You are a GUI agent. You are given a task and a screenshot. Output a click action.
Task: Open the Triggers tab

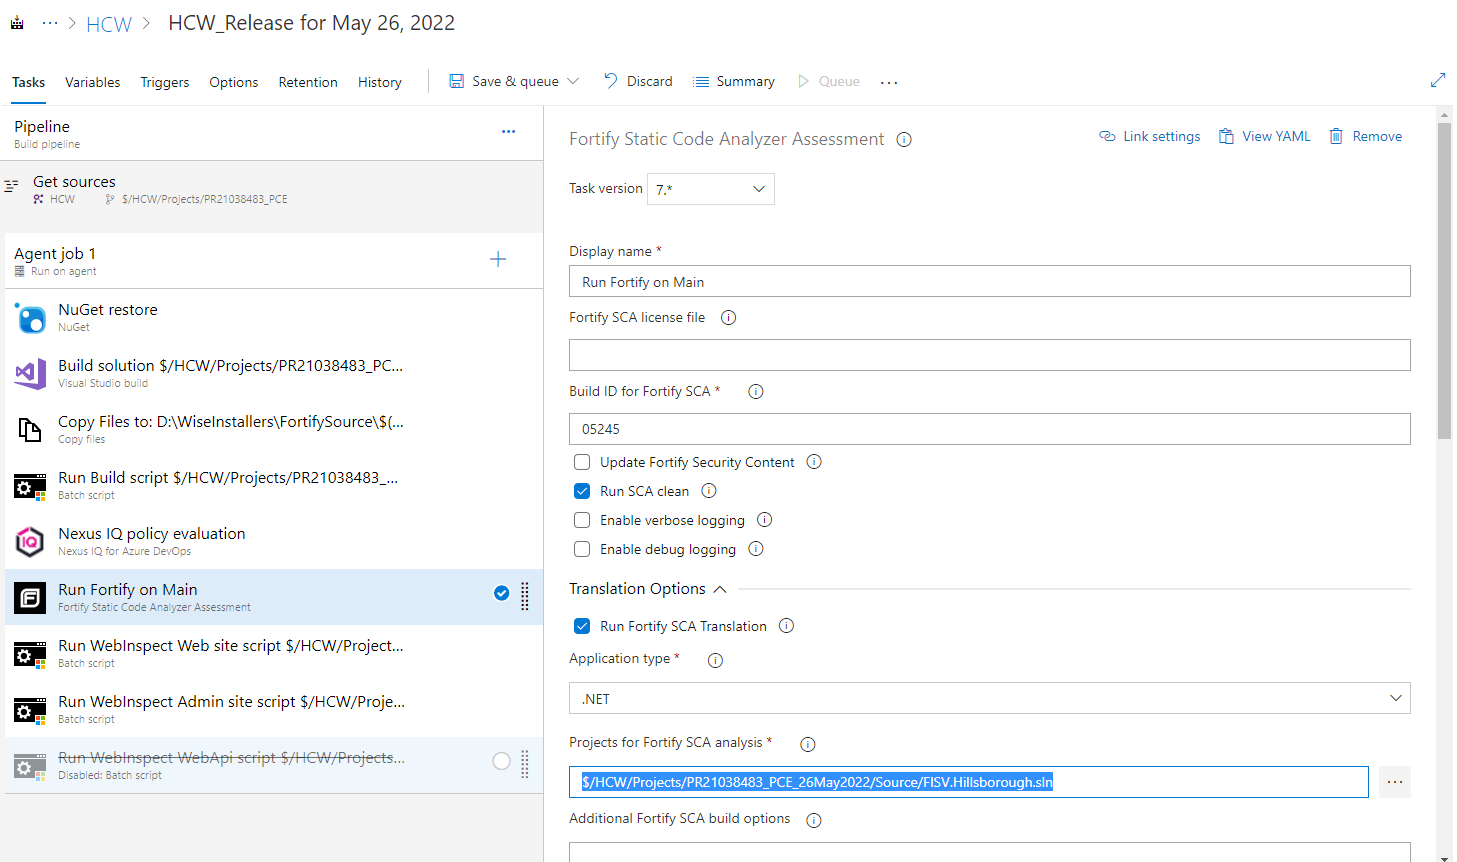(x=165, y=82)
